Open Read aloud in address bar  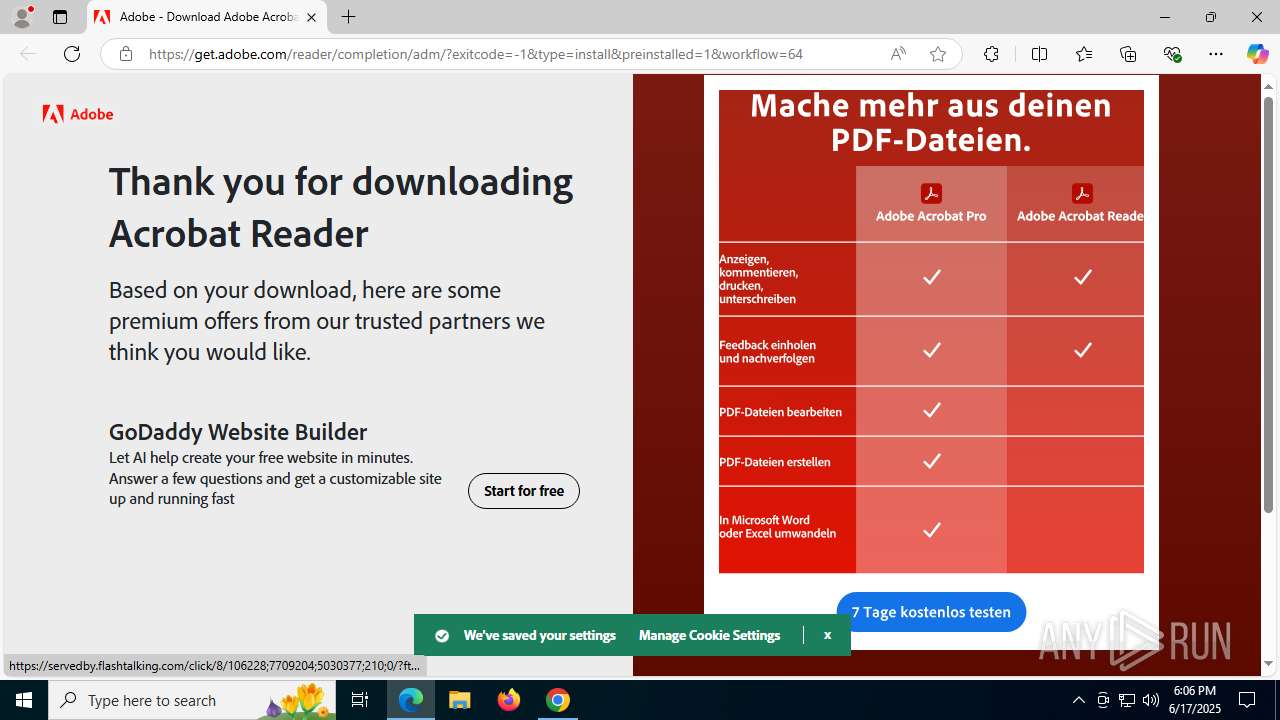[898, 54]
